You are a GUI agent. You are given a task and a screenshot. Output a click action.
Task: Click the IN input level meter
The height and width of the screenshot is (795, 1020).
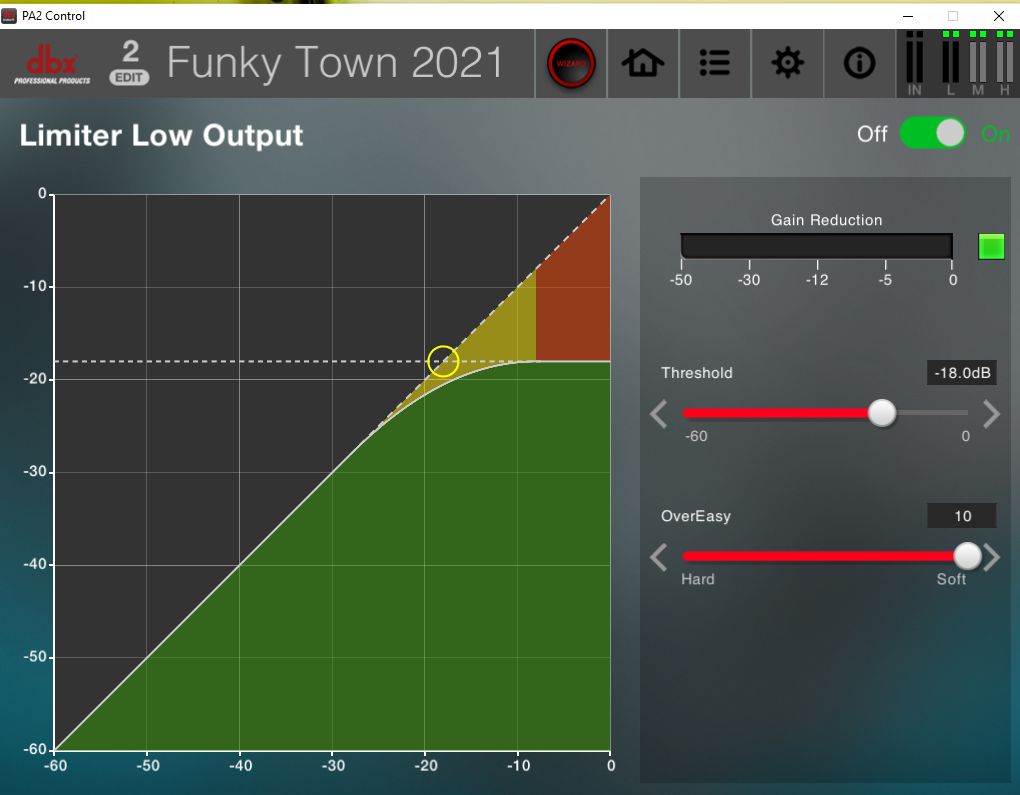914,63
